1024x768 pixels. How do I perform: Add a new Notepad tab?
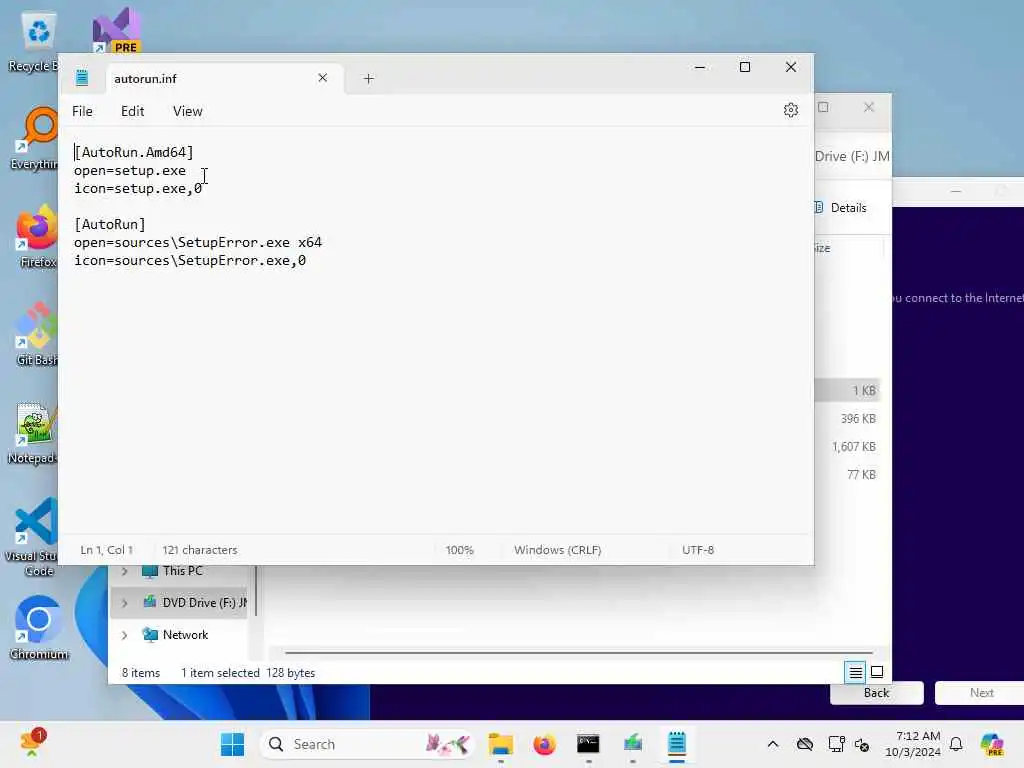[x=368, y=78]
